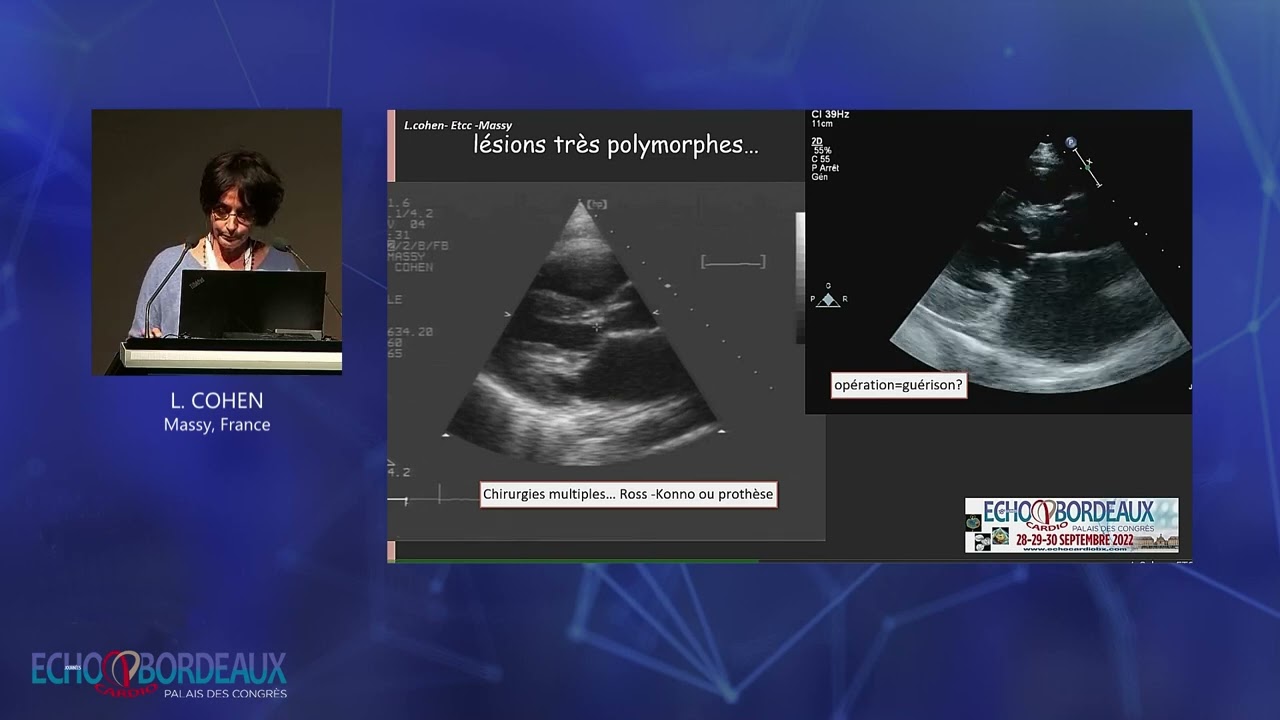
Task: Click the Echo Bordeaux Cardio logo on the slide
Action: pyautogui.click(x=1071, y=525)
